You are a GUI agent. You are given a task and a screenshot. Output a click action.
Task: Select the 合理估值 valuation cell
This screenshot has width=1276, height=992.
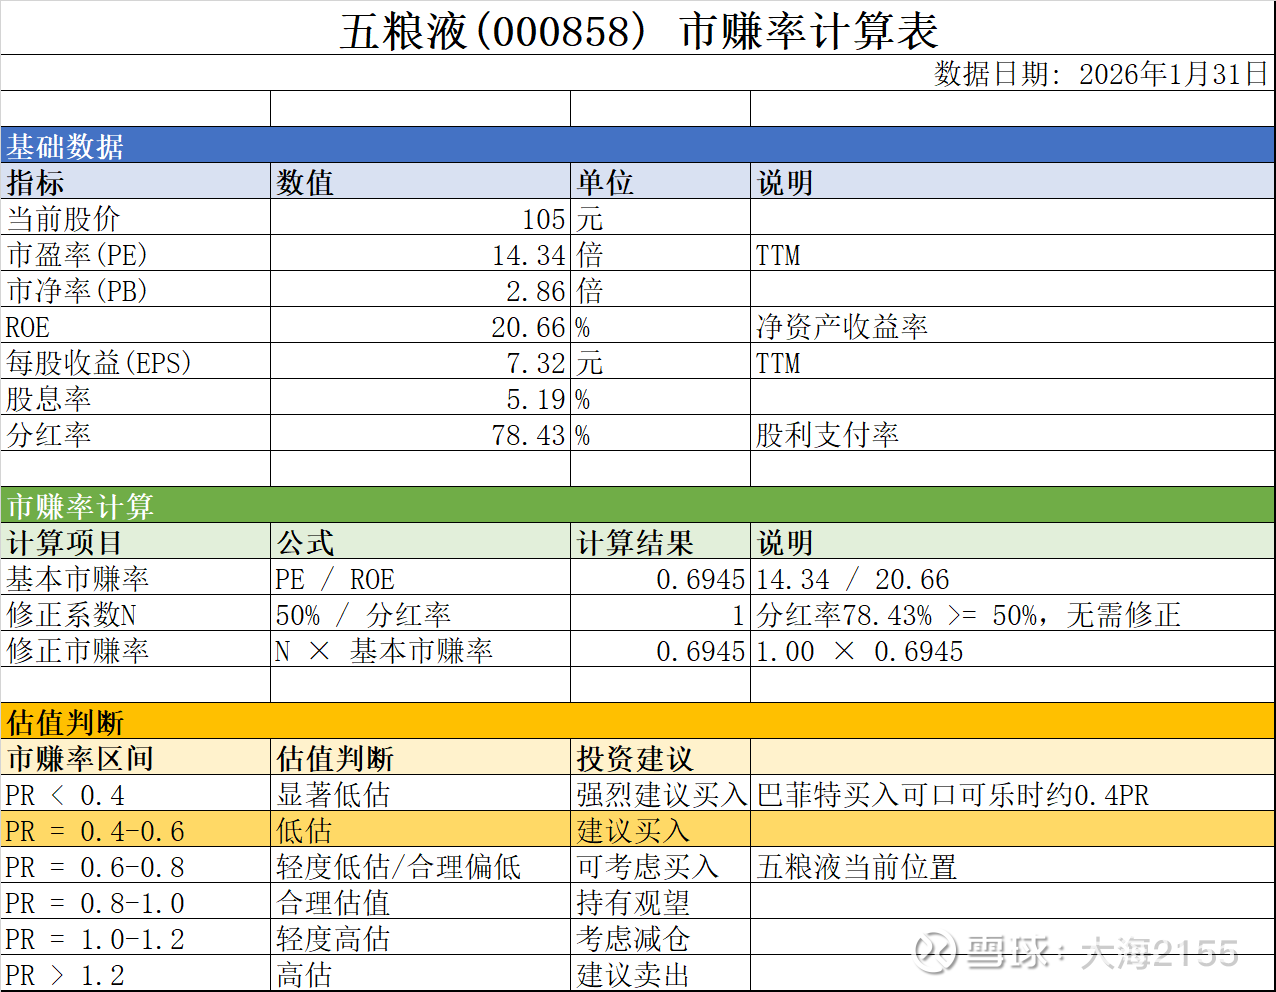[x=420, y=901]
